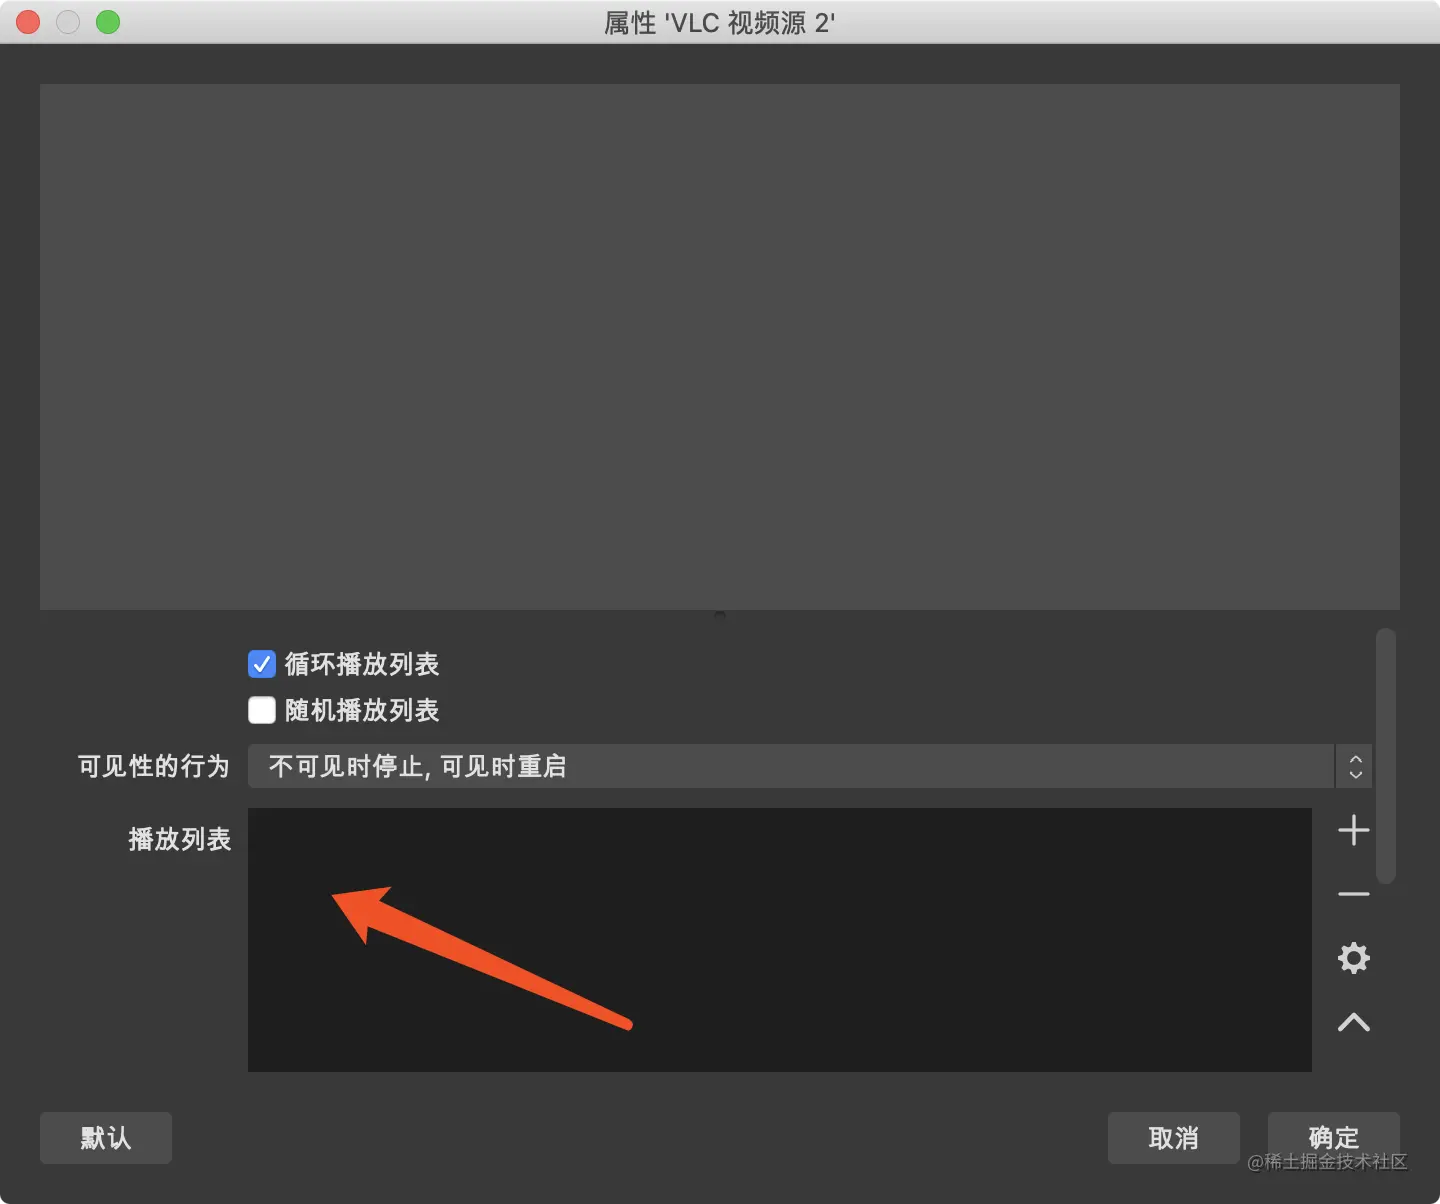Remove playlist entry with the minus icon

click(1354, 894)
